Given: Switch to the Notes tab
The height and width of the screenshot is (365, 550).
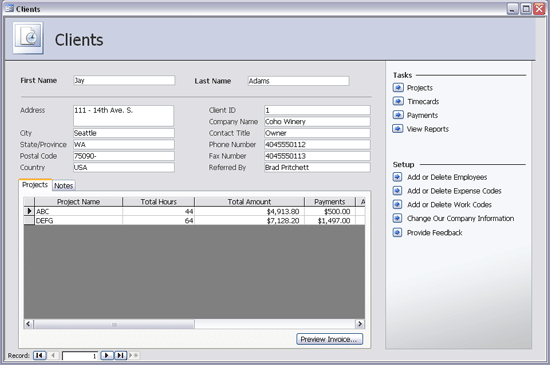Looking at the screenshot, I should point(63,185).
